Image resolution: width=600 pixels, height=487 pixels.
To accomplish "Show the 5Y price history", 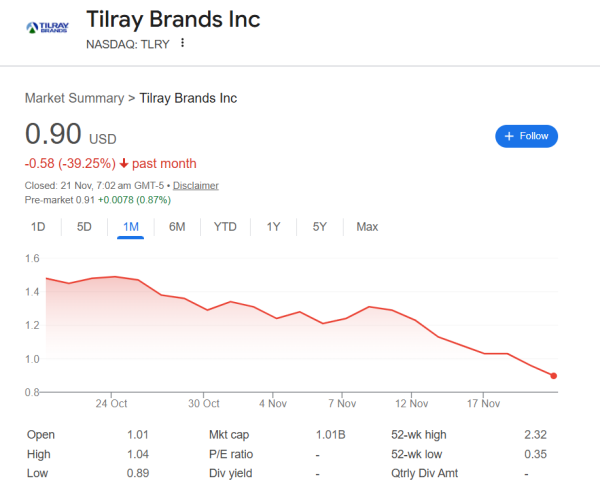I will [x=319, y=227].
